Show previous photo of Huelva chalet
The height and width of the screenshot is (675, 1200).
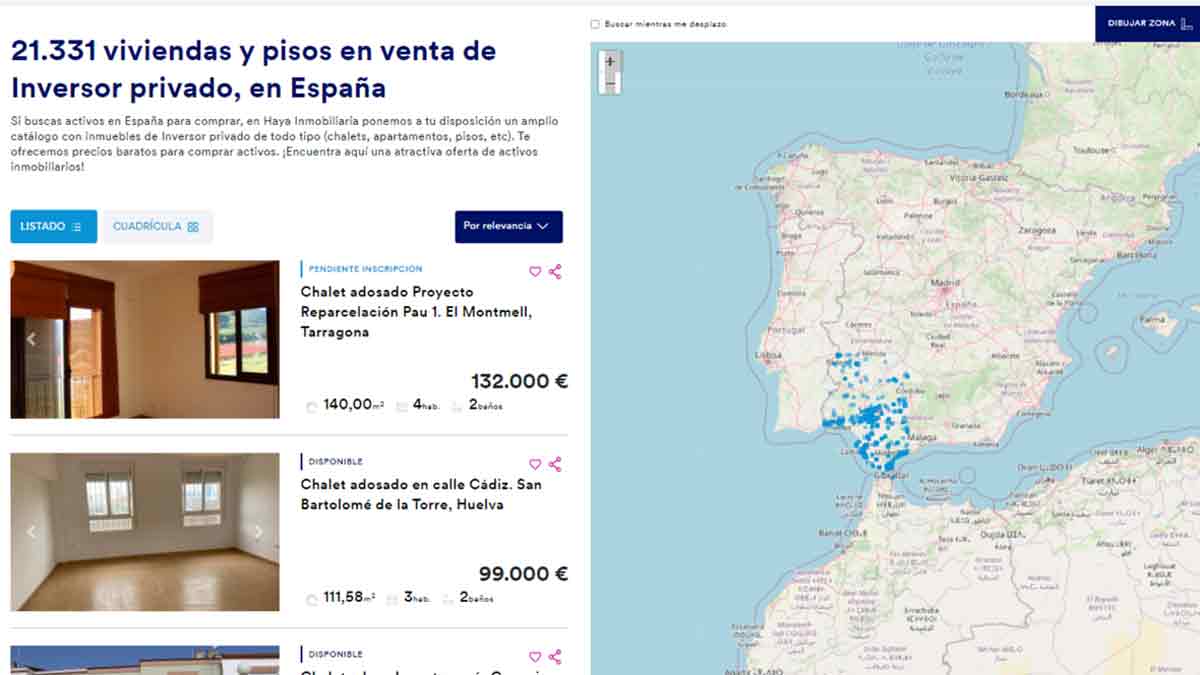click(x=31, y=532)
